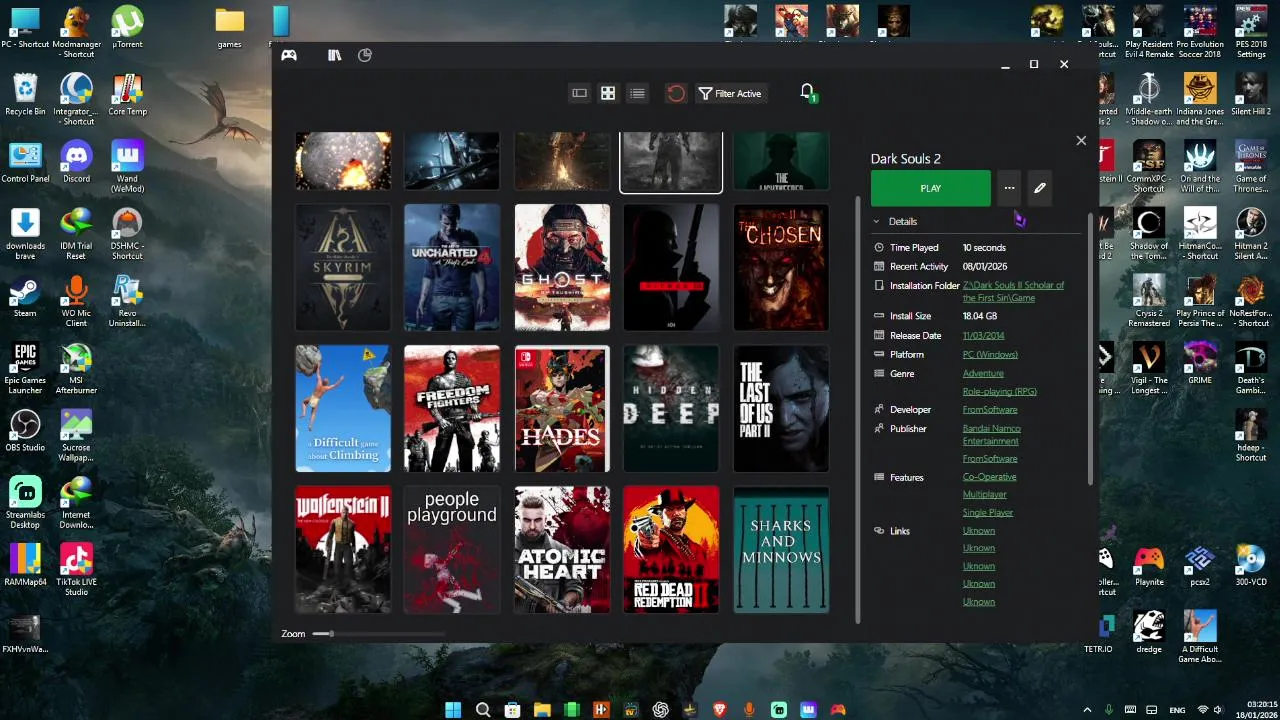Click the PC (Windows) platform link
Viewport: 1280px width, 720px height.
click(x=990, y=355)
